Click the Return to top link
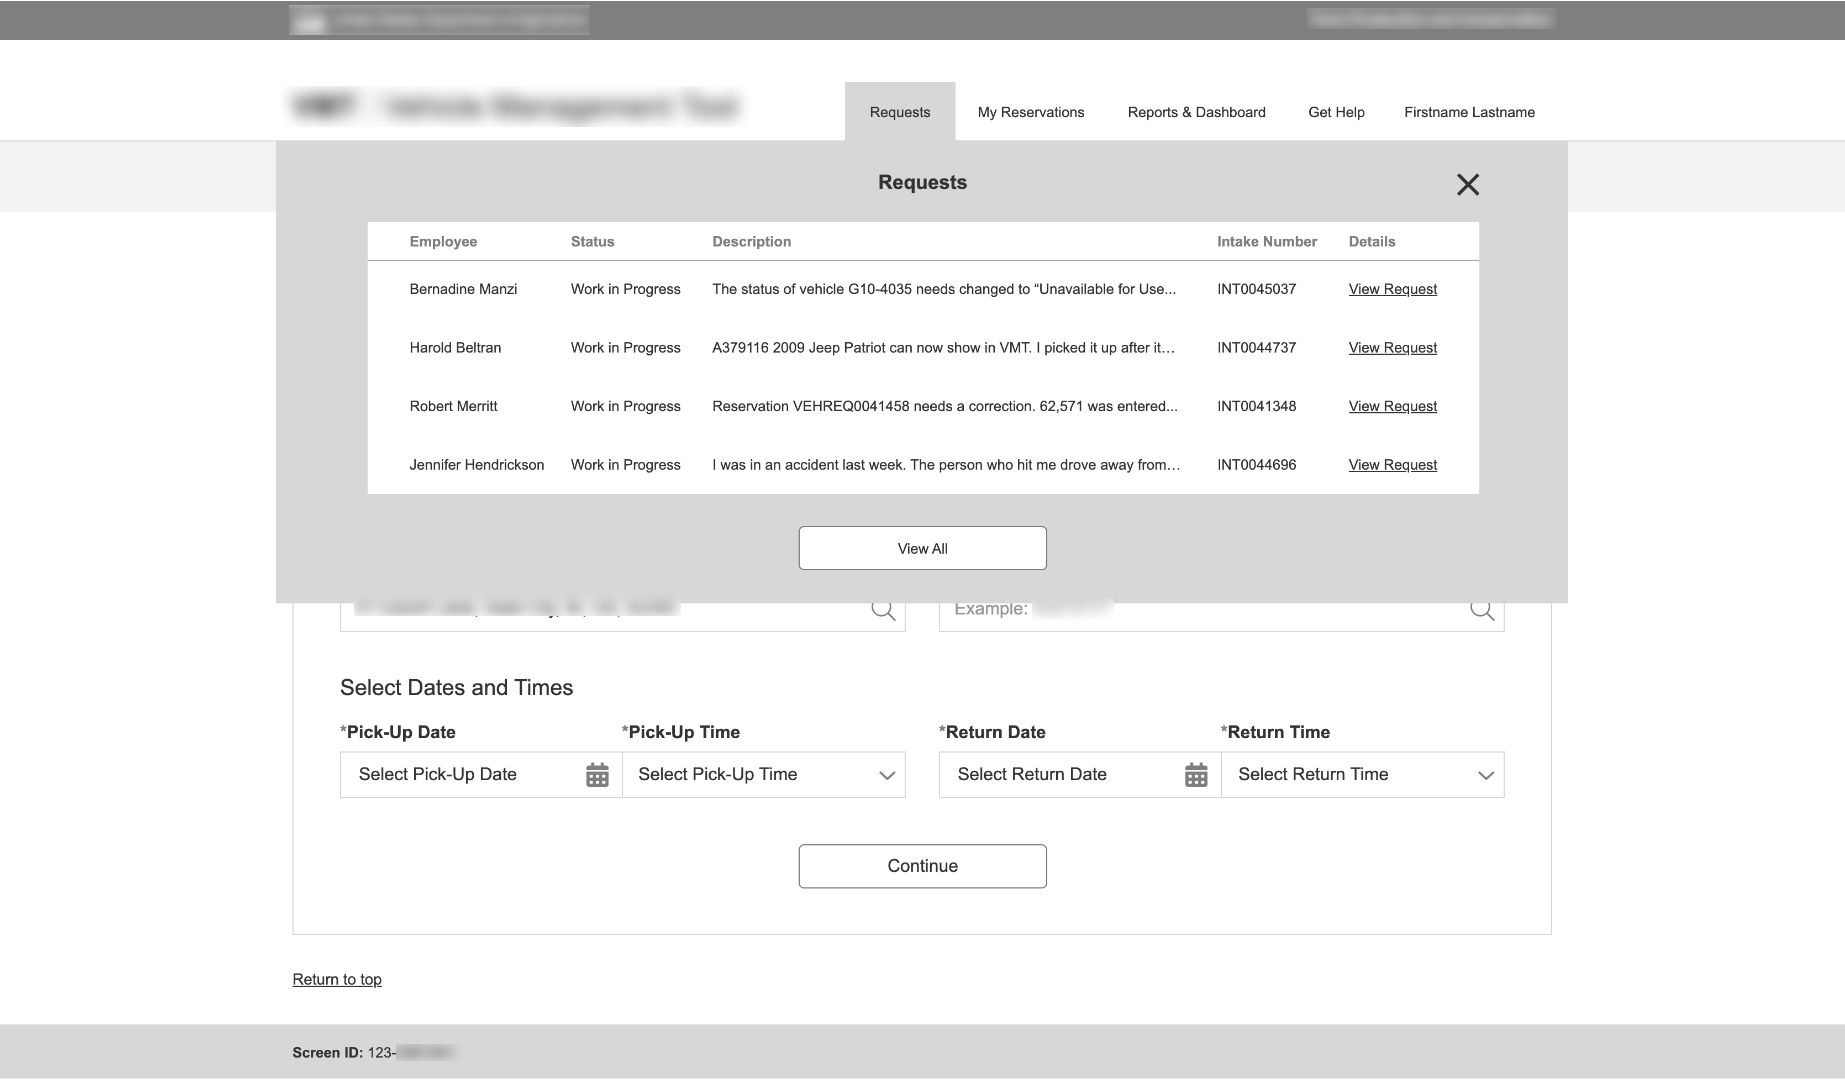 click(336, 979)
